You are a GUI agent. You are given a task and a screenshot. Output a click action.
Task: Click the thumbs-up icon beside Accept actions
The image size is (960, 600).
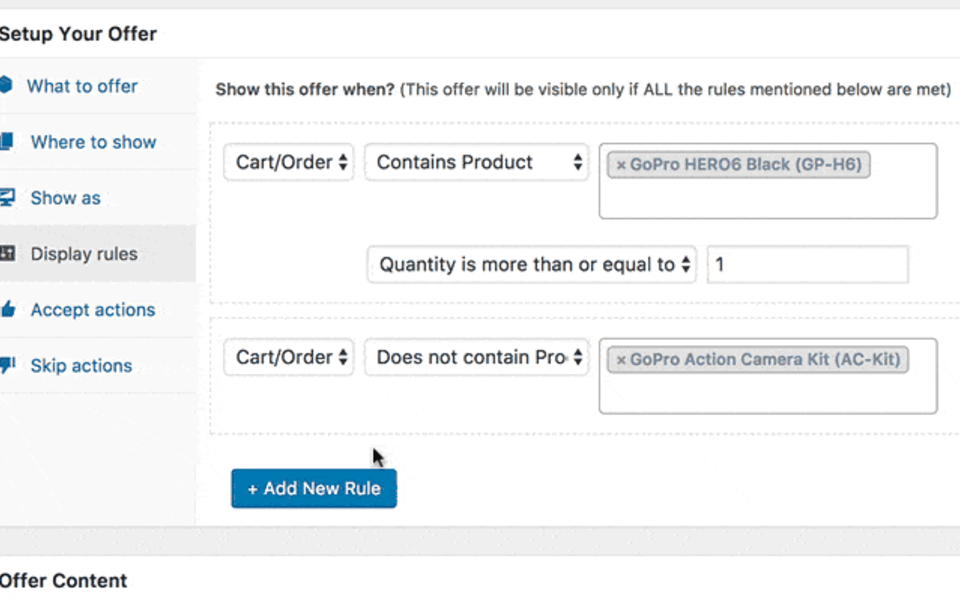7,309
